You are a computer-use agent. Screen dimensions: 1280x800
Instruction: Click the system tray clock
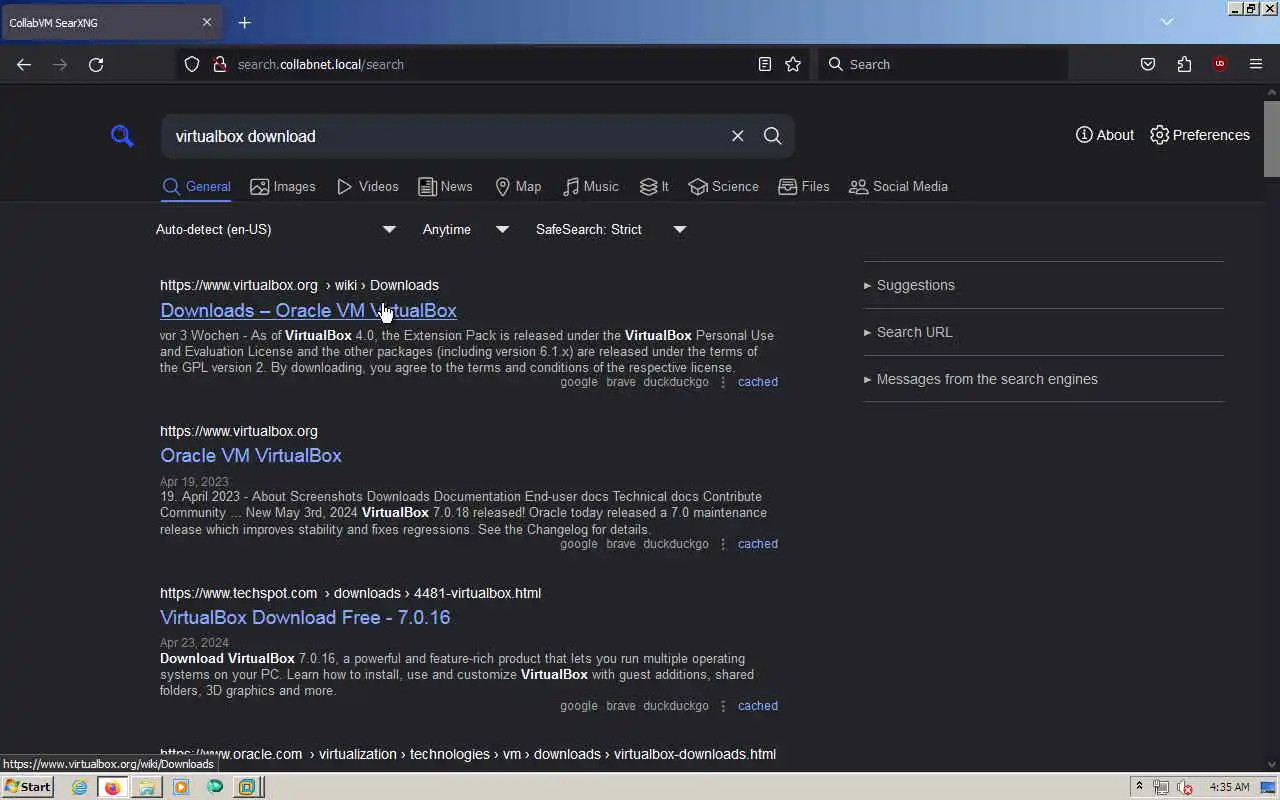[x=1229, y=787]
